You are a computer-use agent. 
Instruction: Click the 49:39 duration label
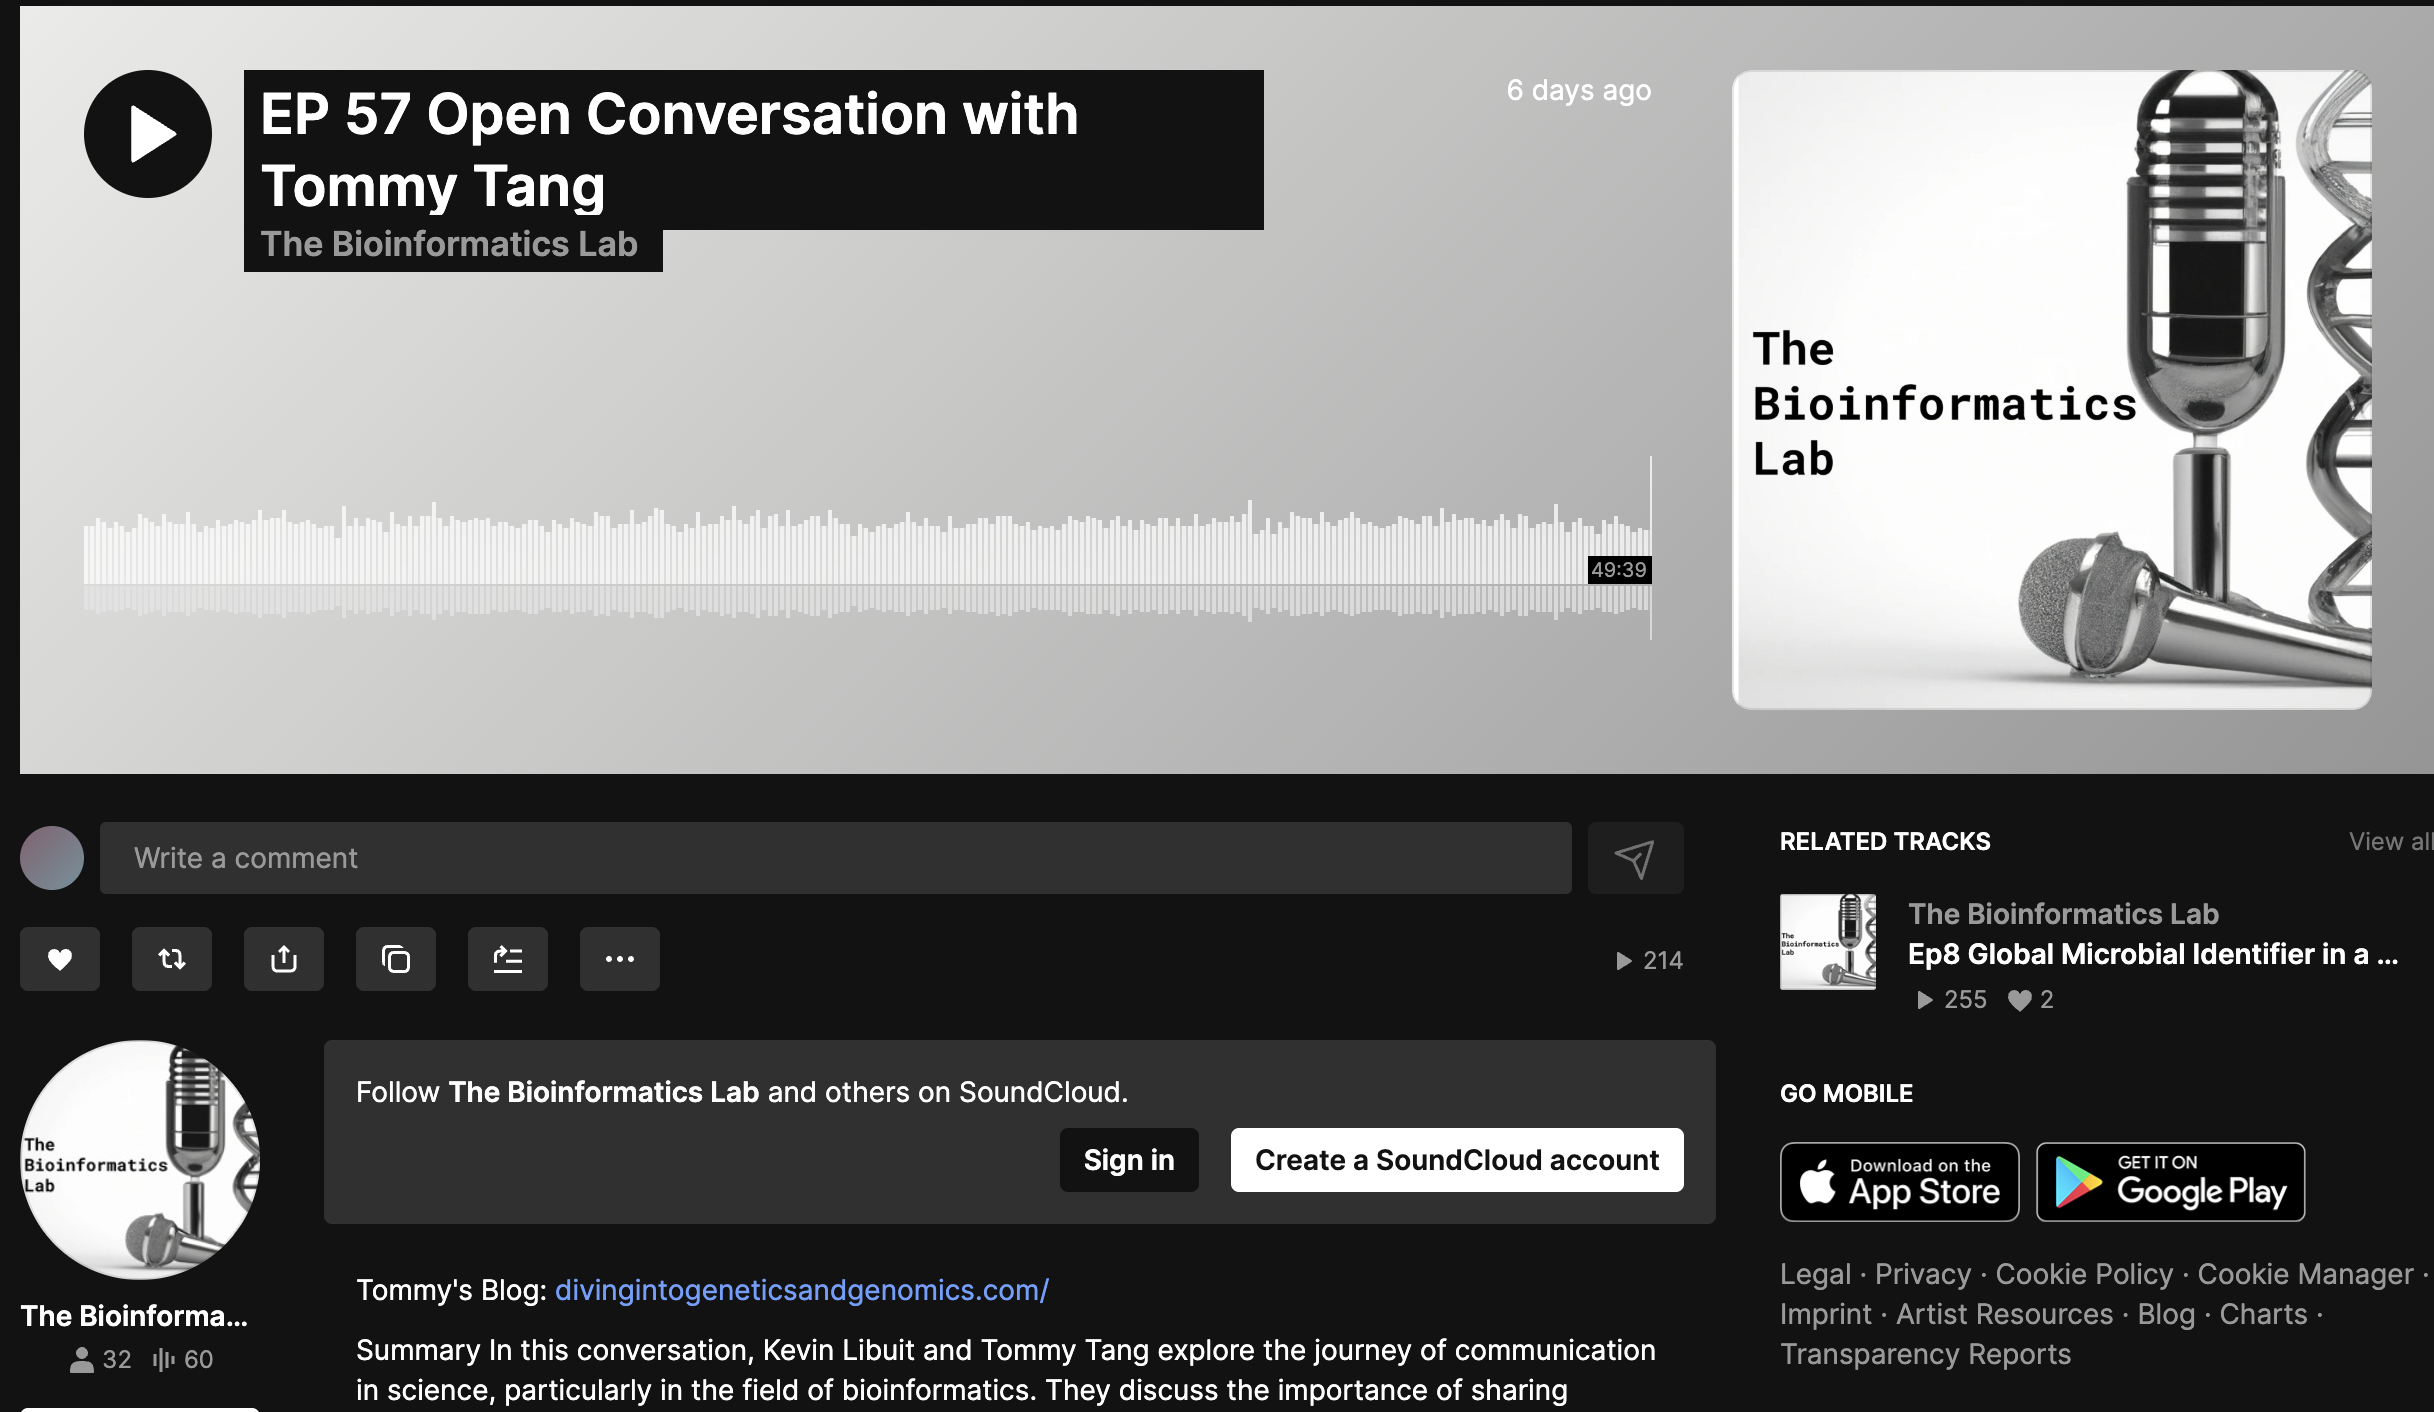(1619, 570)
